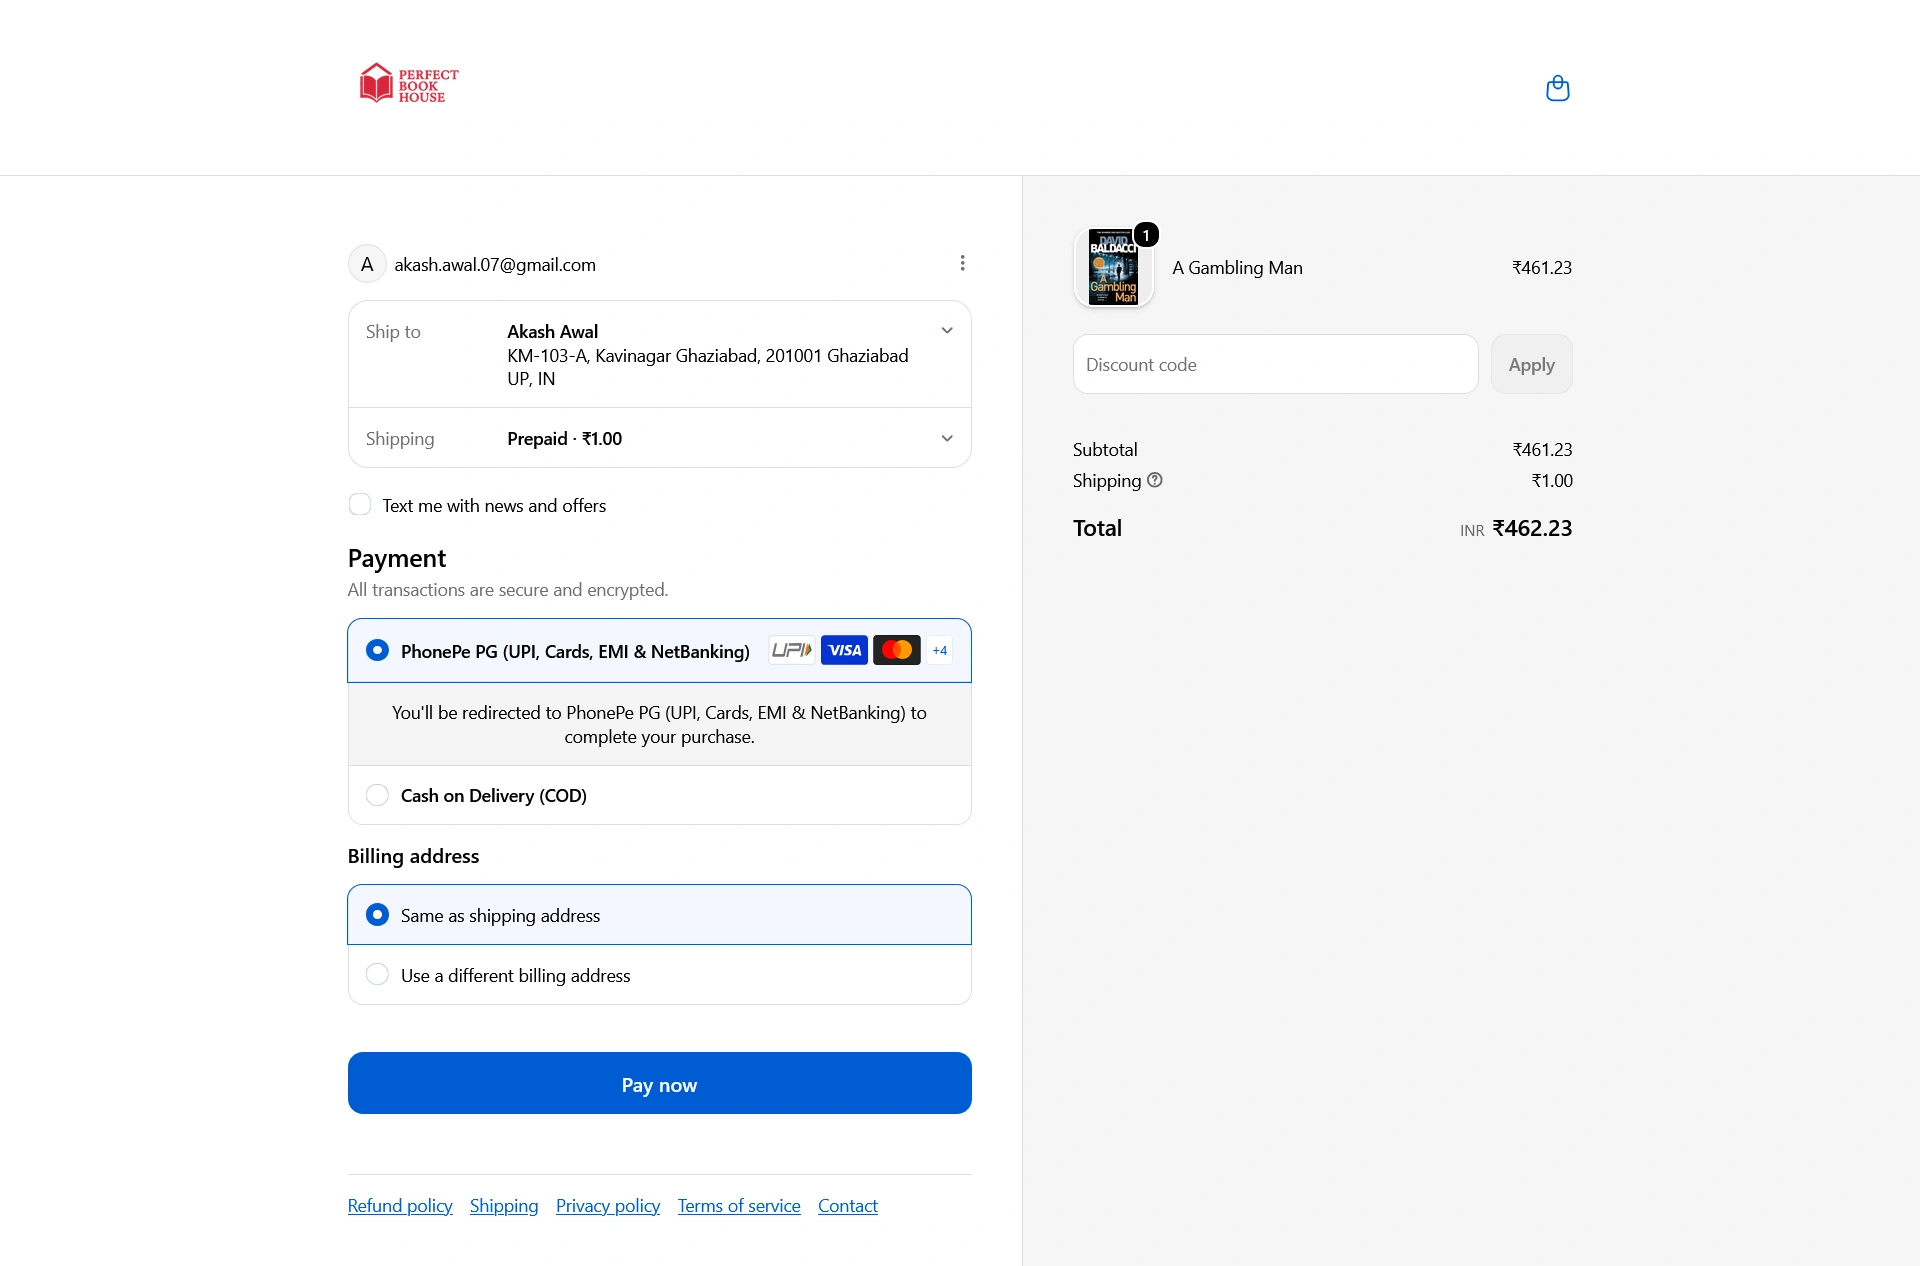Click the account avatar letter A
This screenshot has height=1266, width=1920.
point(367,264)
